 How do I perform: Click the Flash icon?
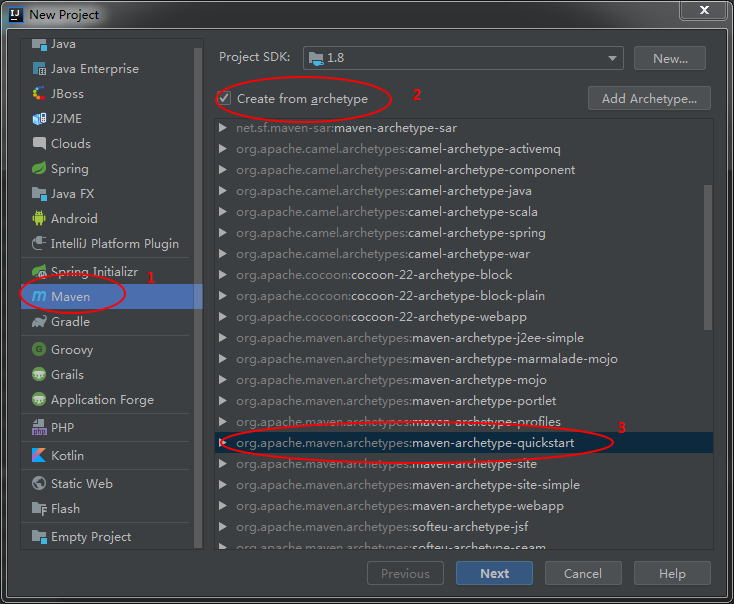point(39,508)
